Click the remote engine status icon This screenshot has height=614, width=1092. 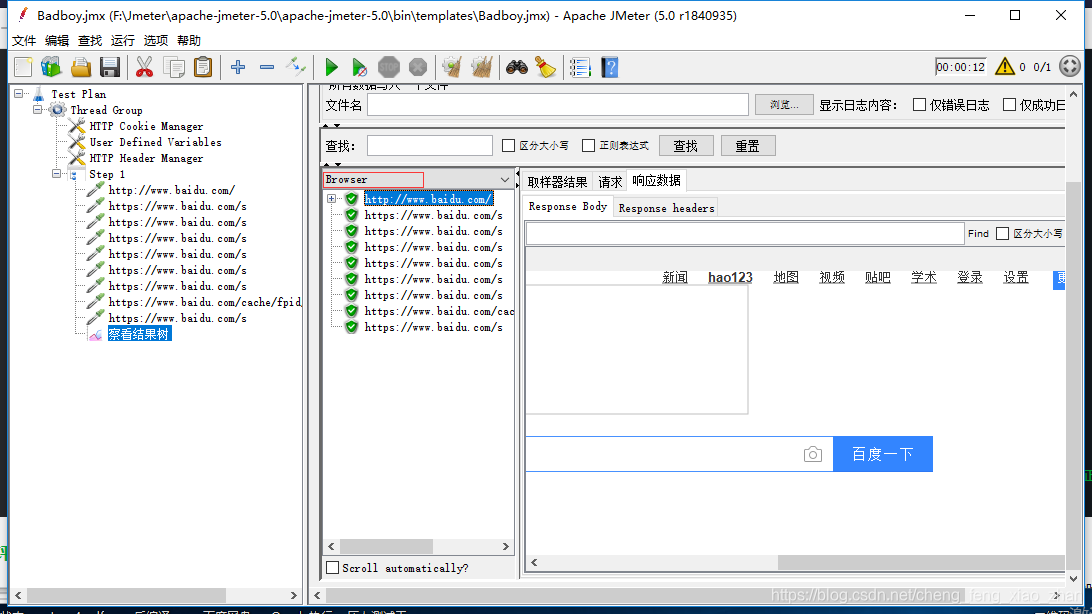1070,67
